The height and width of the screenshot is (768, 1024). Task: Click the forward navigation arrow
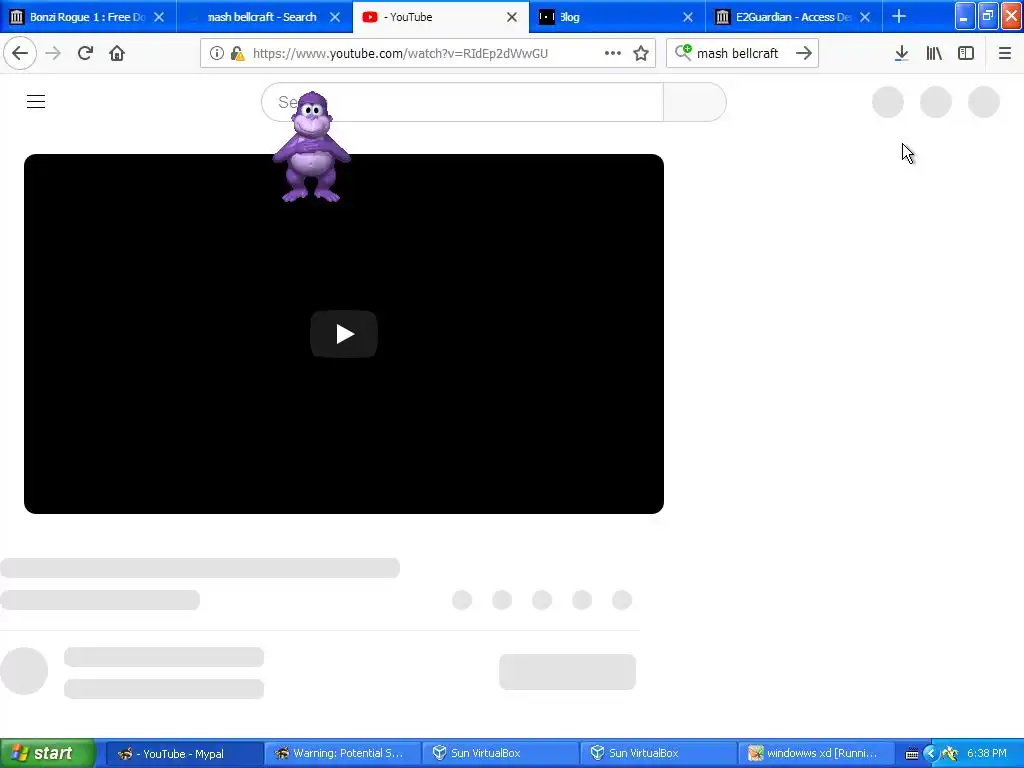pyautogui.click(x=53, y=53)
